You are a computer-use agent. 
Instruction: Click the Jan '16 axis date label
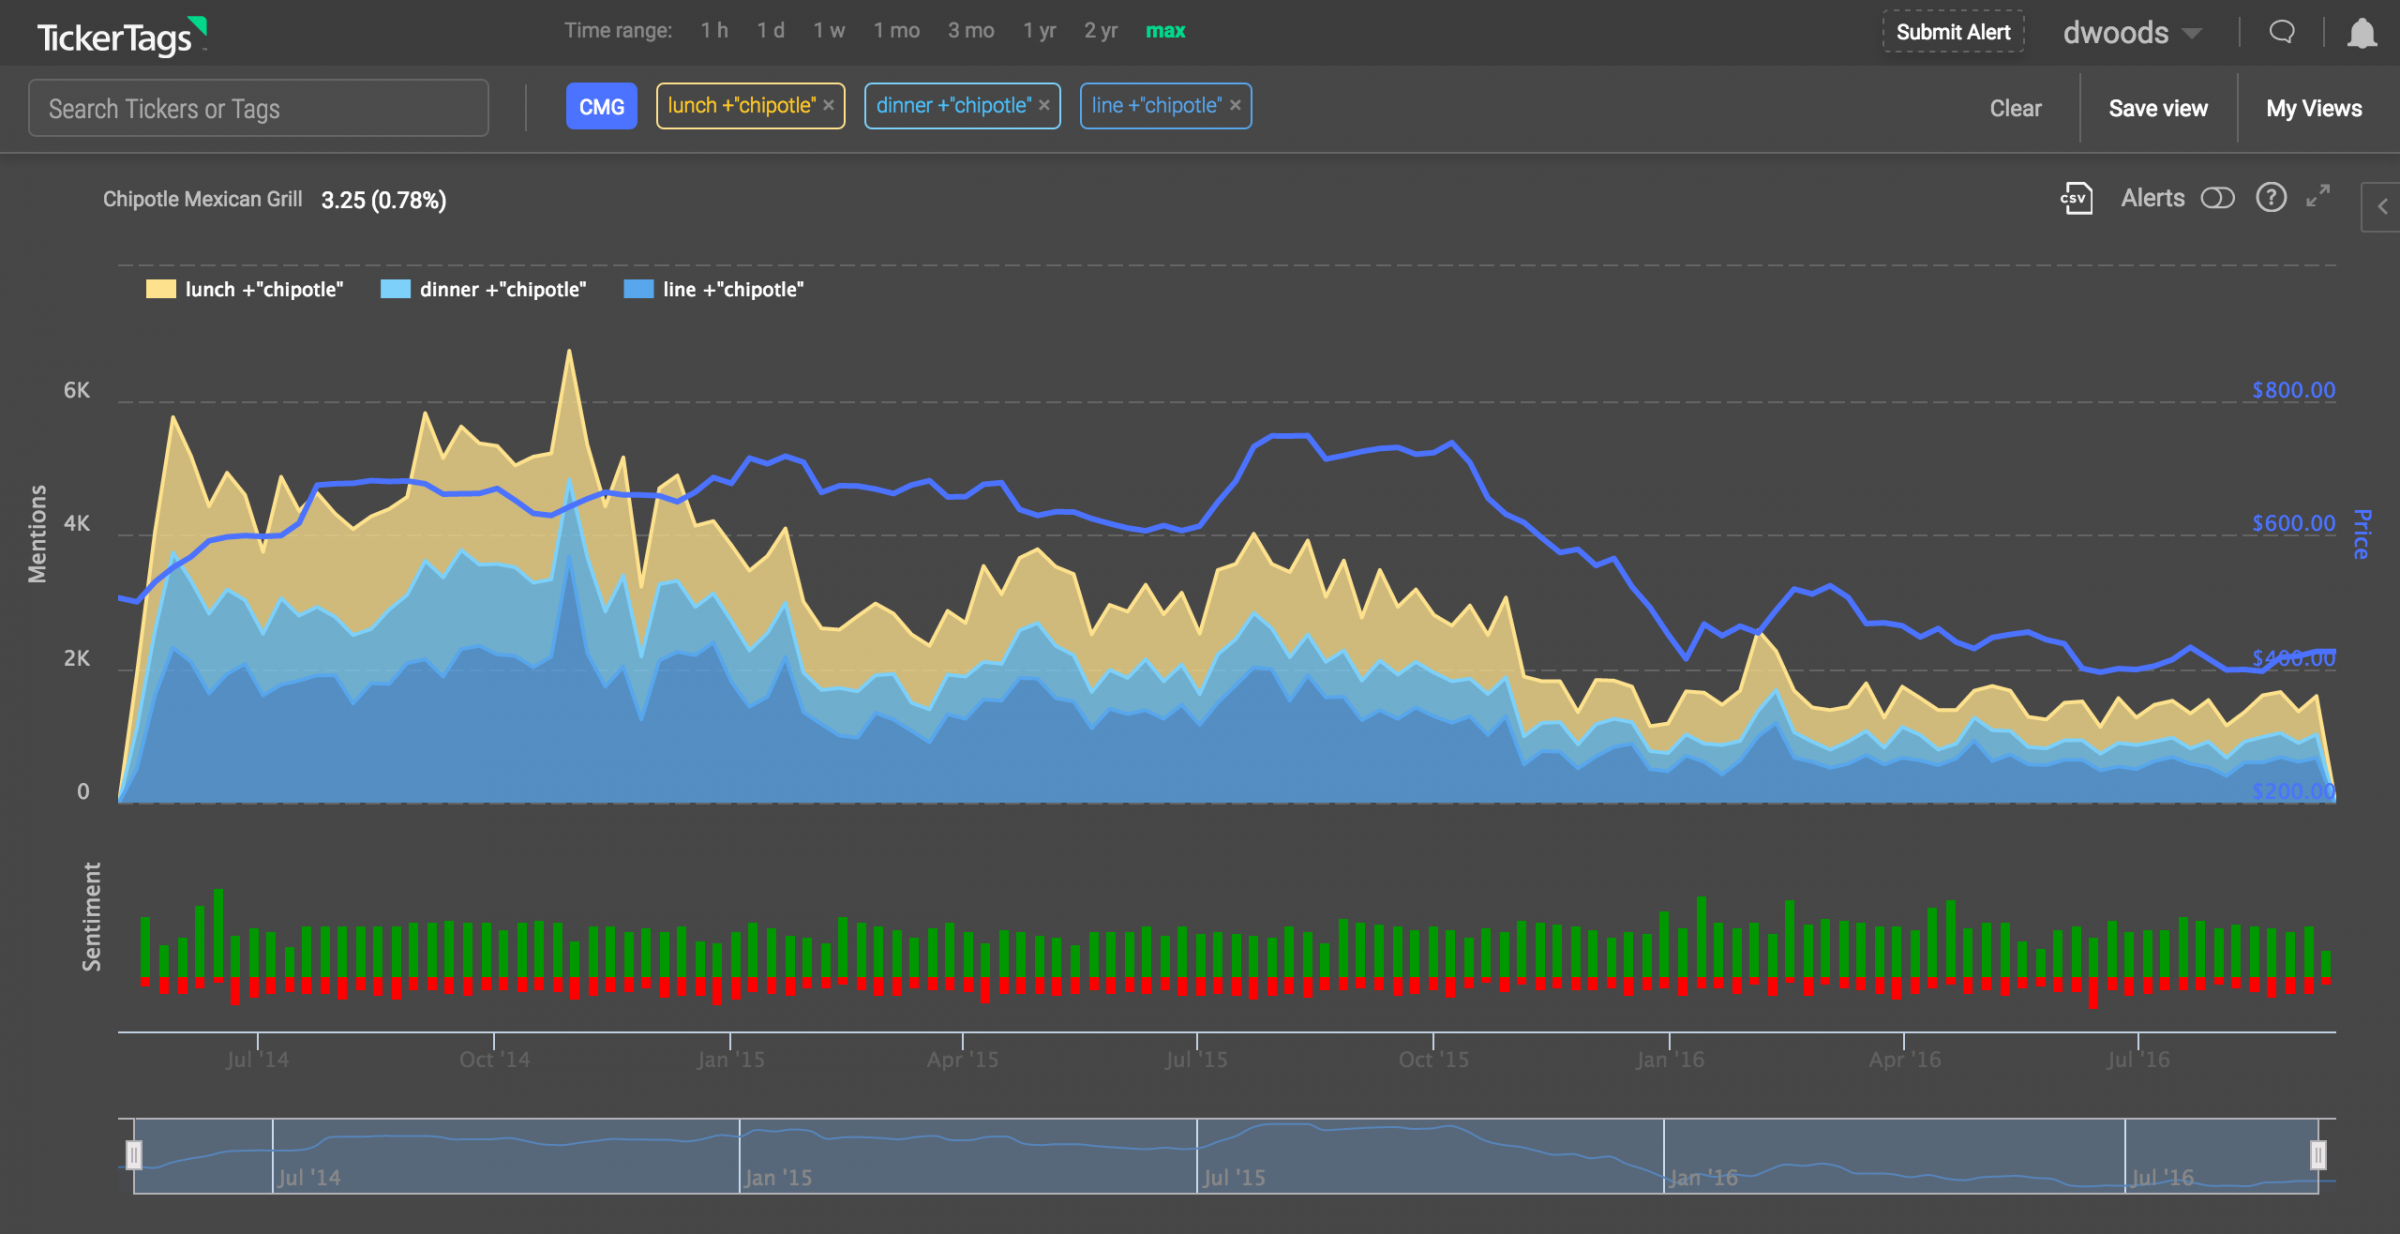1670,1059
